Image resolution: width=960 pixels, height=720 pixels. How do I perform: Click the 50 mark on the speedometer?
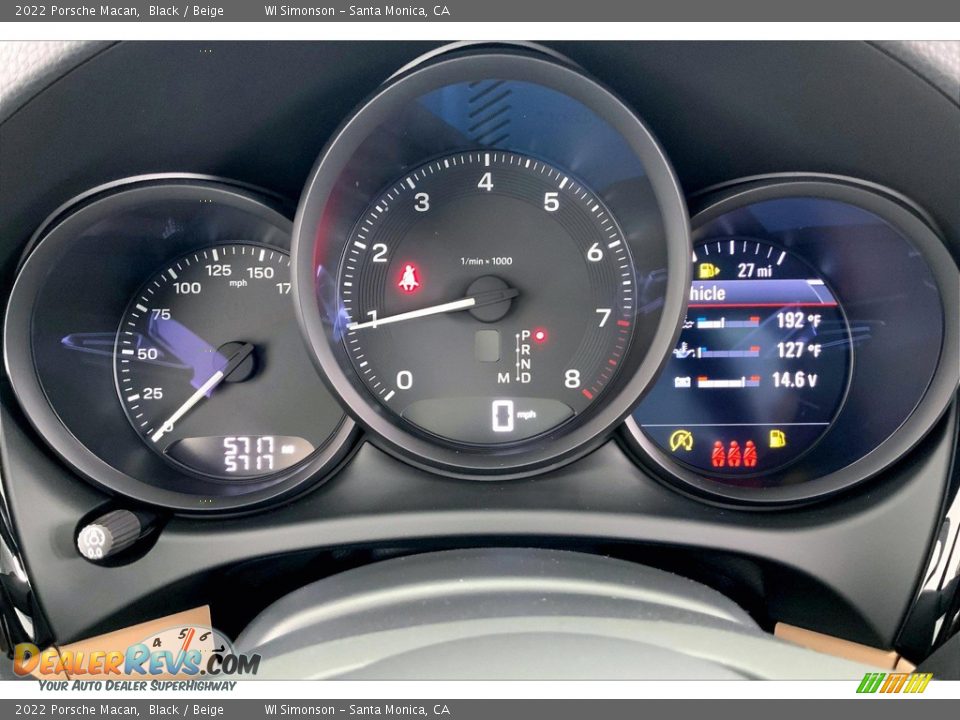[x=148, y=354]
